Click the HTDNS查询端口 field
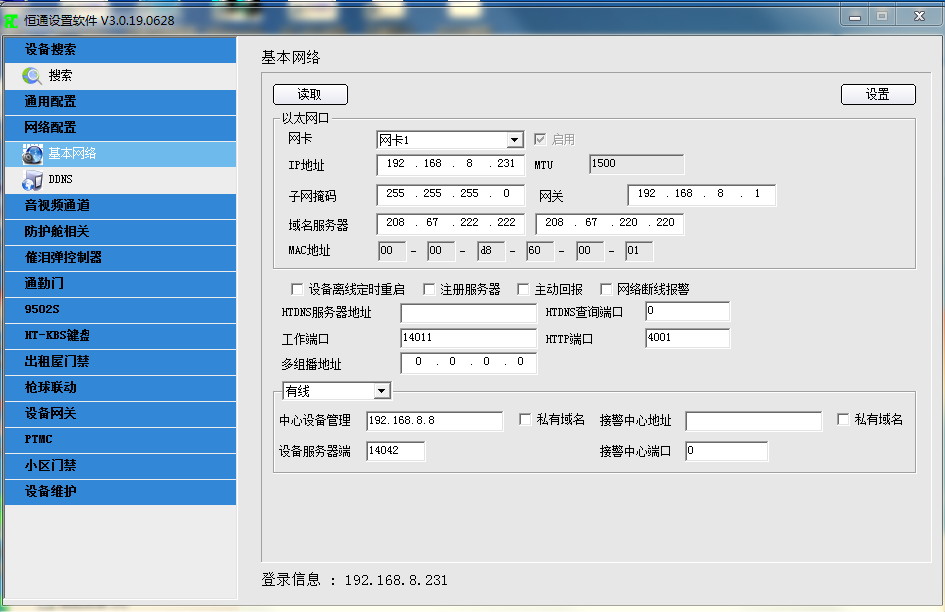 (687, 311)
